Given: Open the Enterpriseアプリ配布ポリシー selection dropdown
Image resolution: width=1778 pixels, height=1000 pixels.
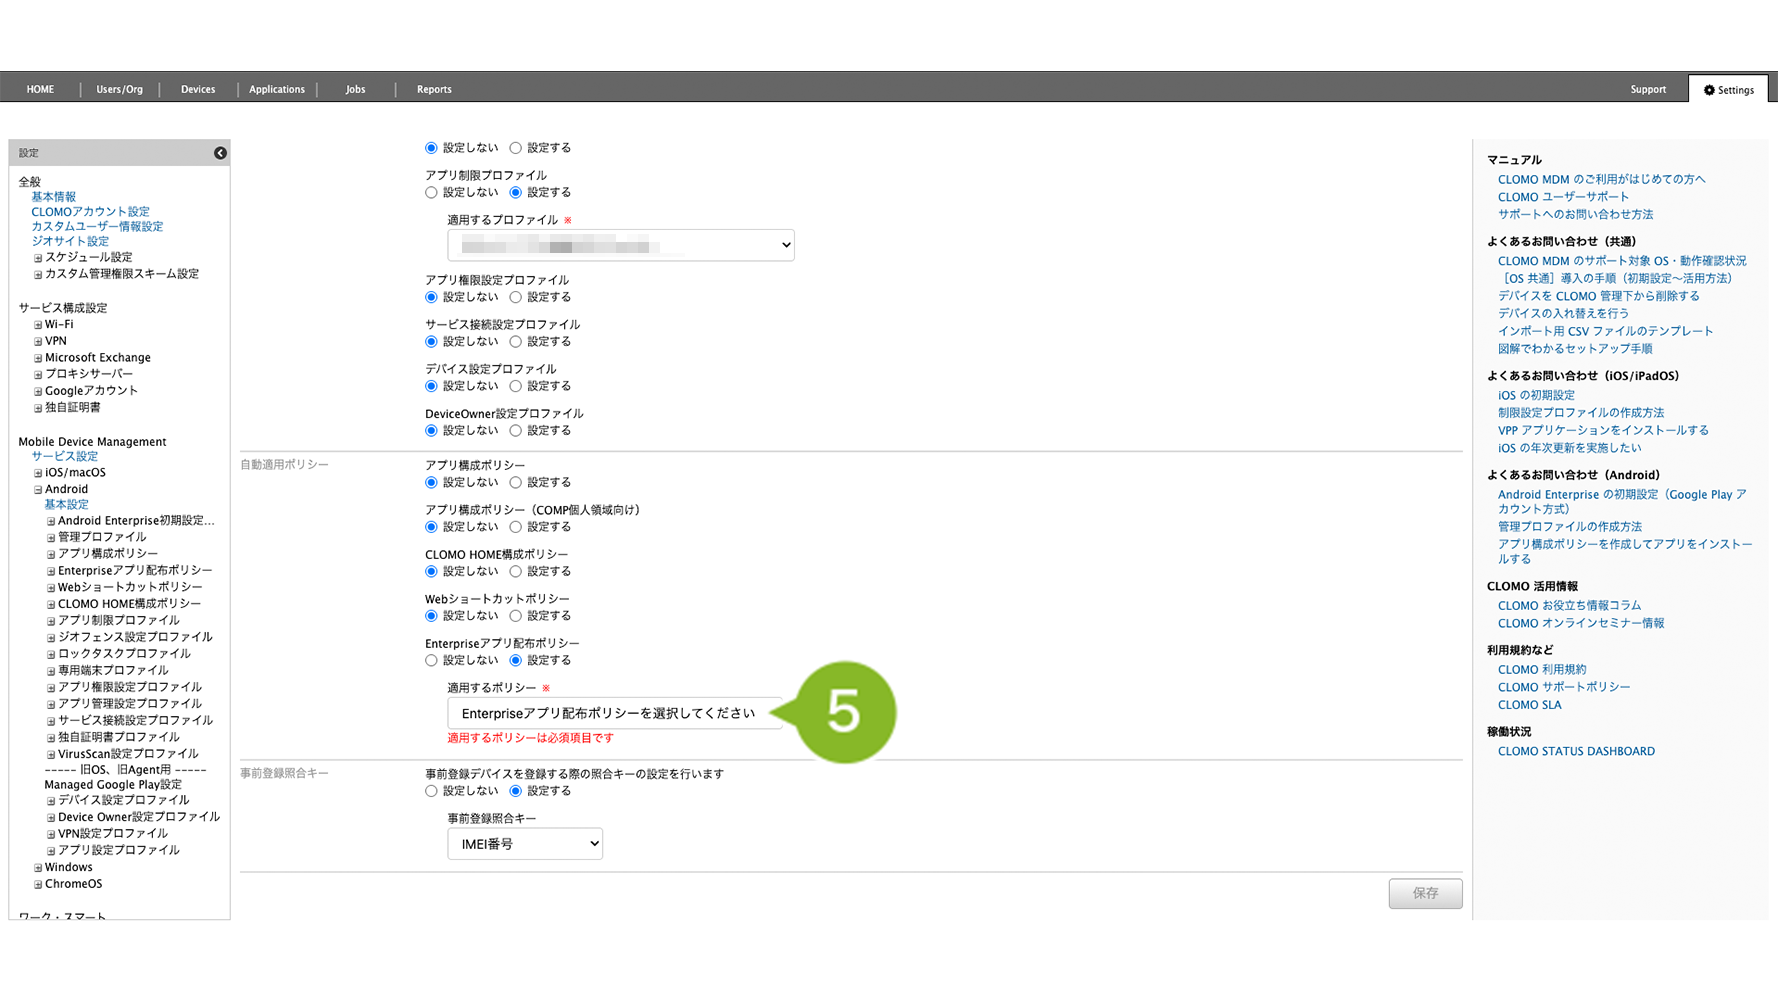Looking at the screenshot, I should tap(614, 713).
